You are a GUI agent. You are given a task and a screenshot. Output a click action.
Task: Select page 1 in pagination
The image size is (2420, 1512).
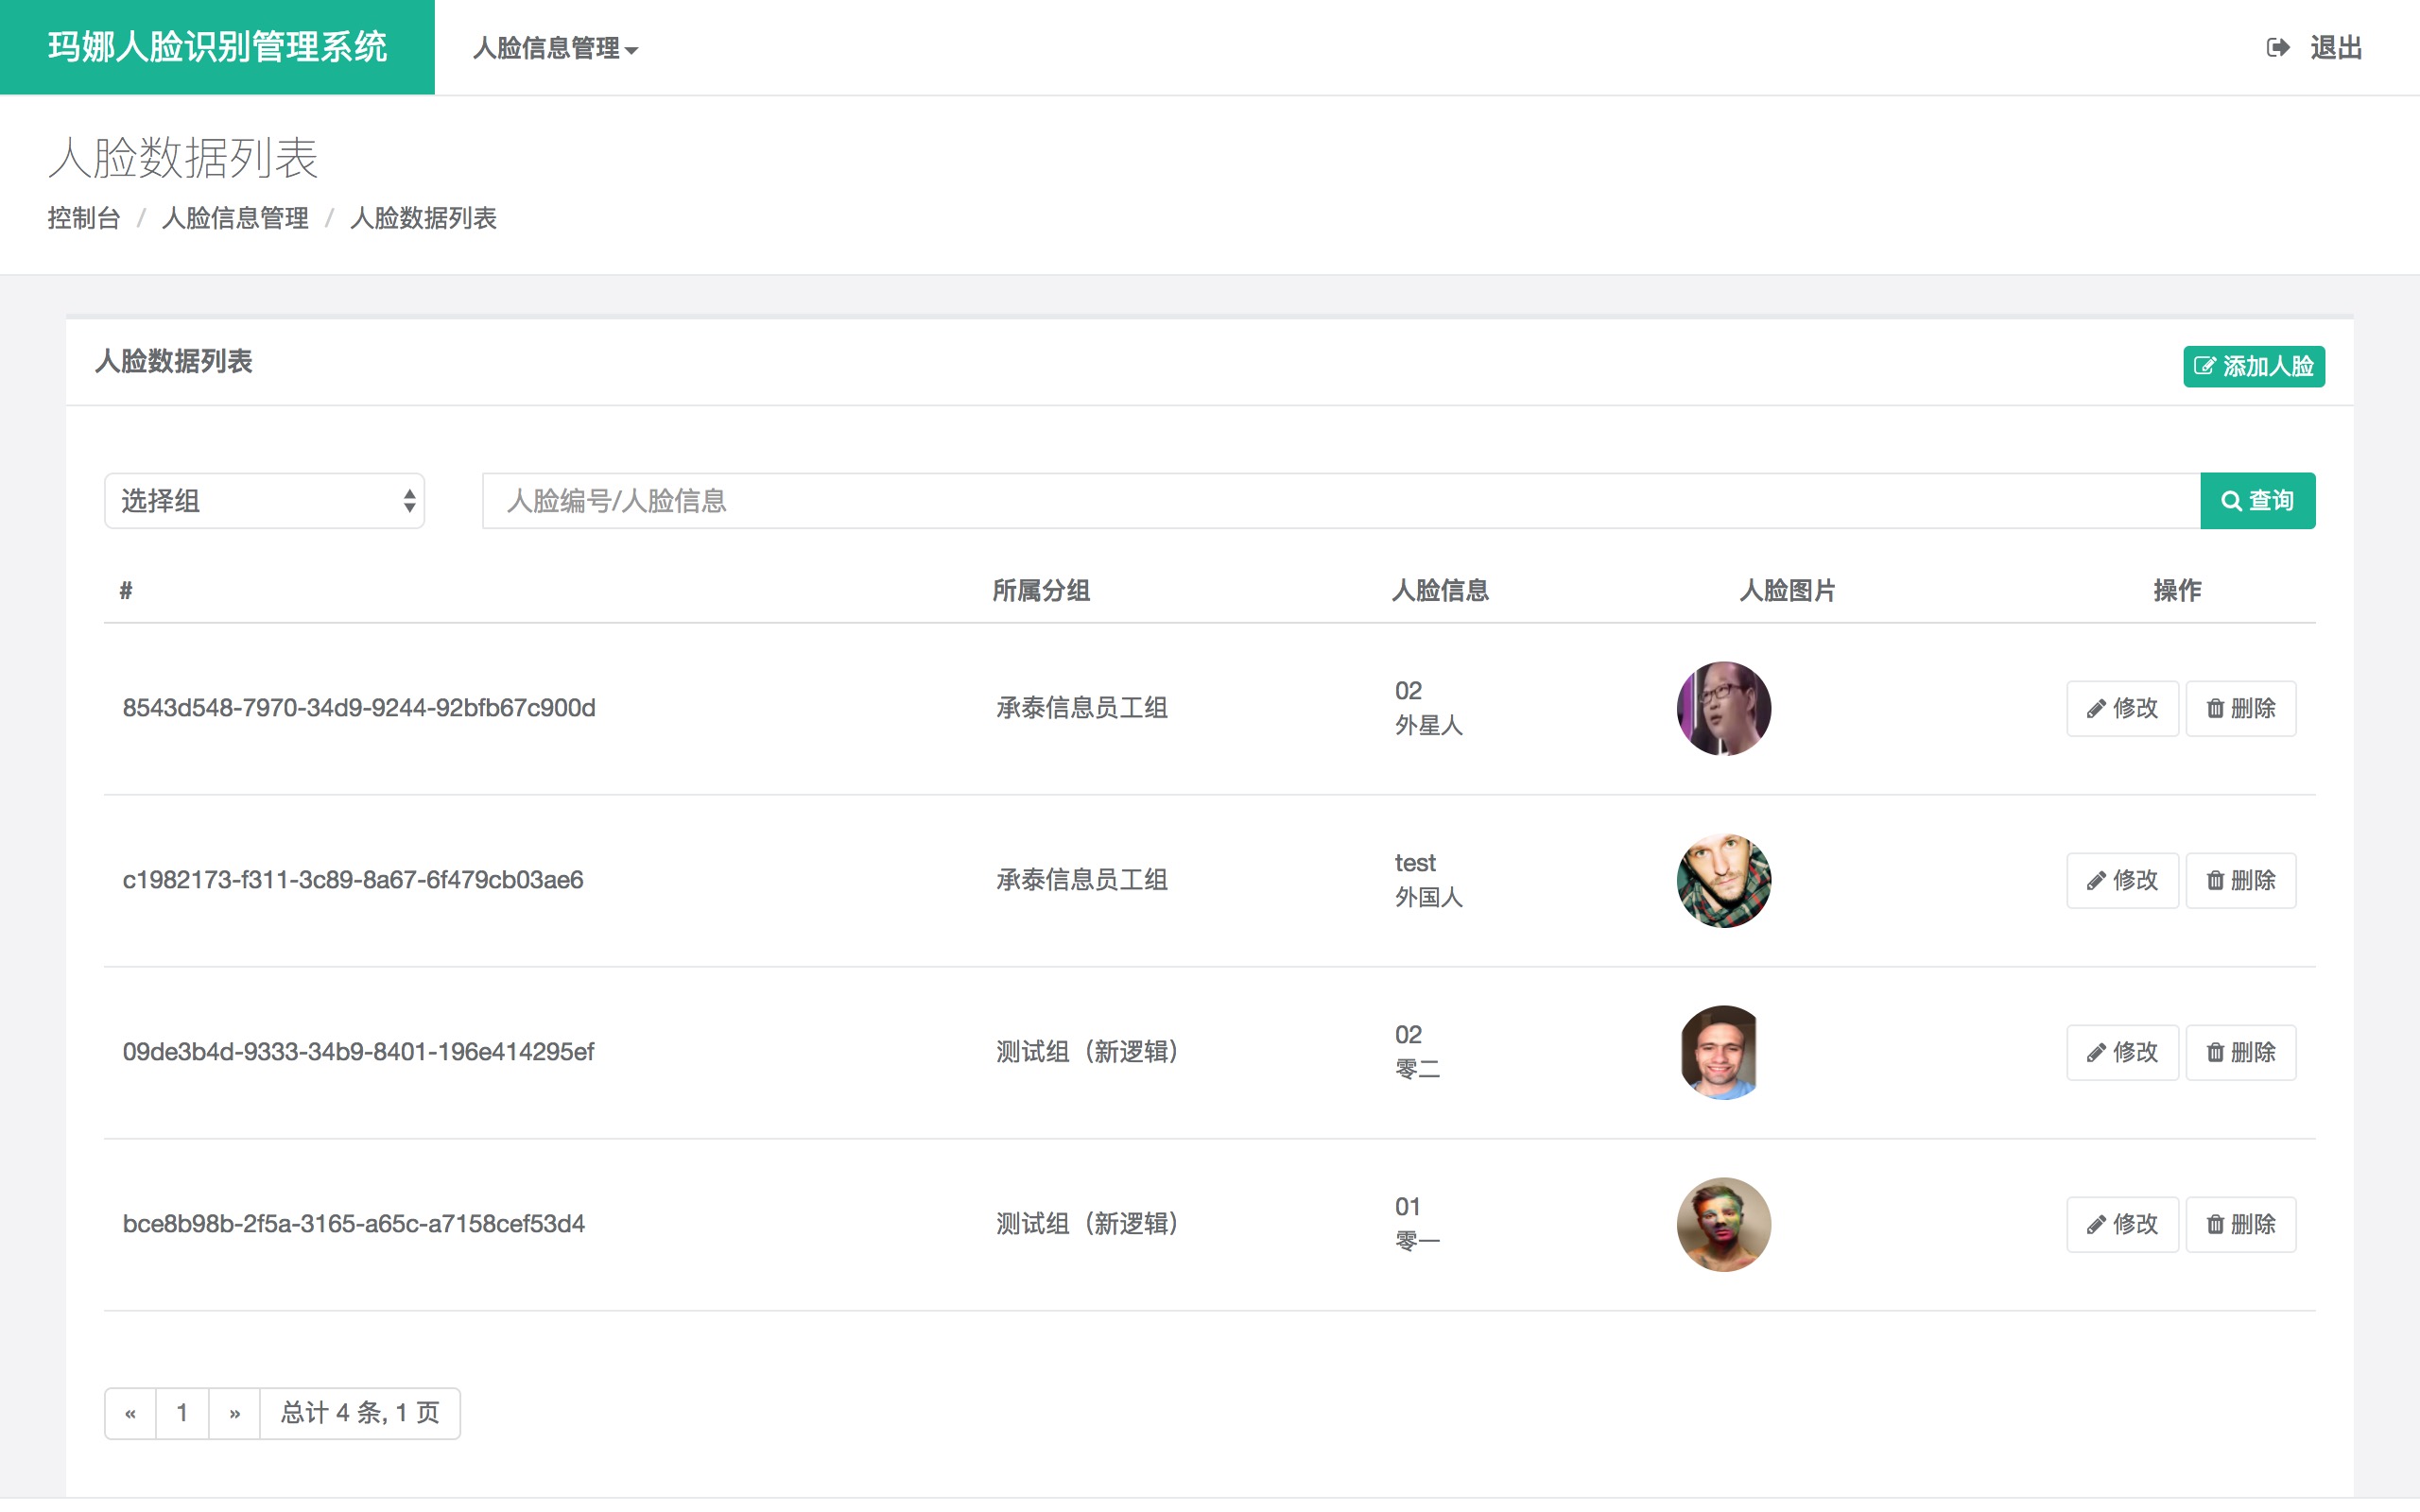[x=182, y=1413]
